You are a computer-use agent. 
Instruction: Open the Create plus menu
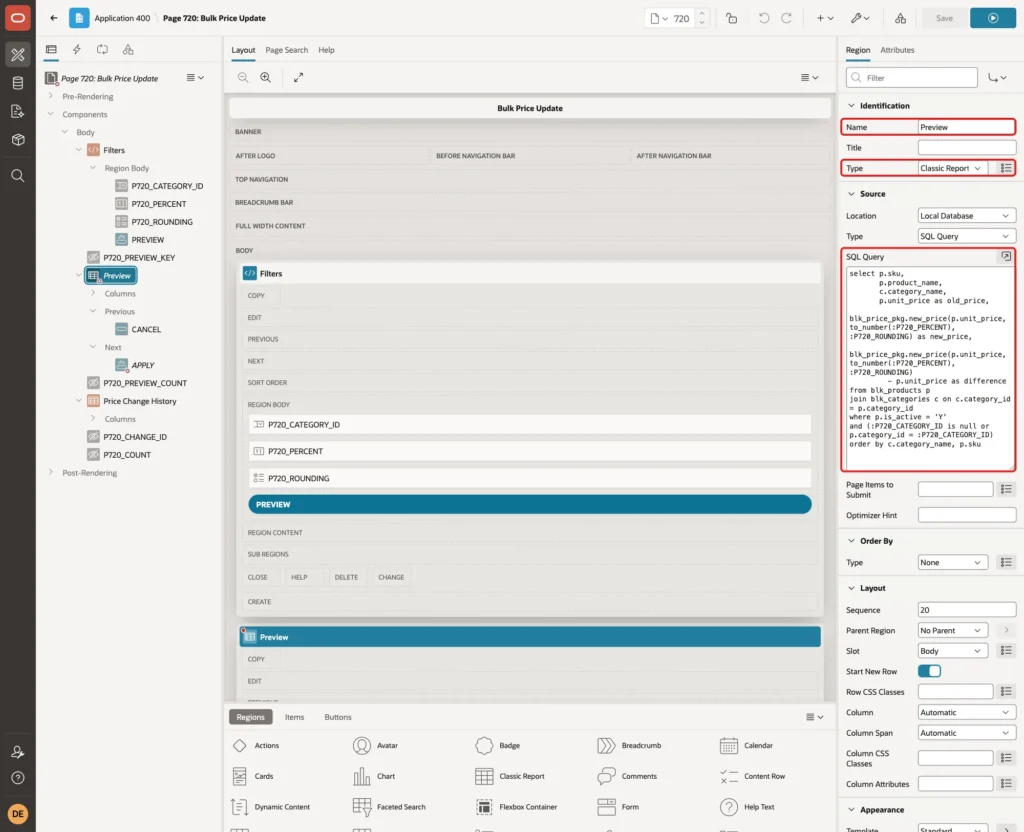pos(825,18)
